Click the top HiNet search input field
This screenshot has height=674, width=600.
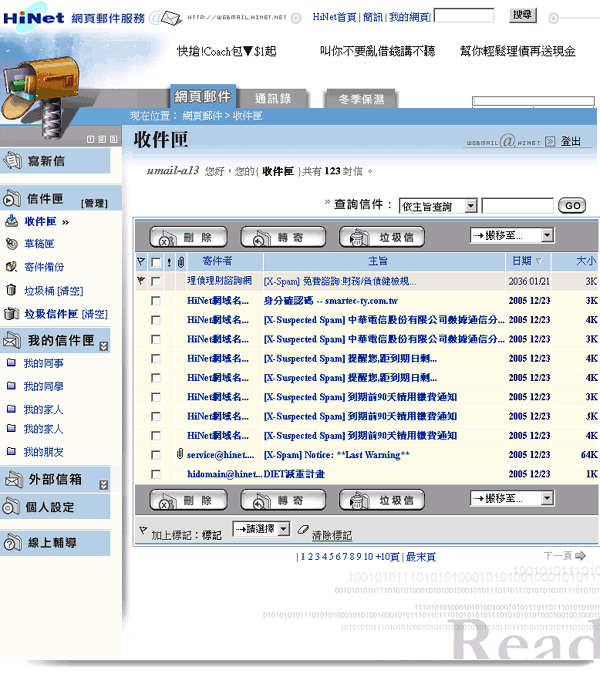click(464, 15)
